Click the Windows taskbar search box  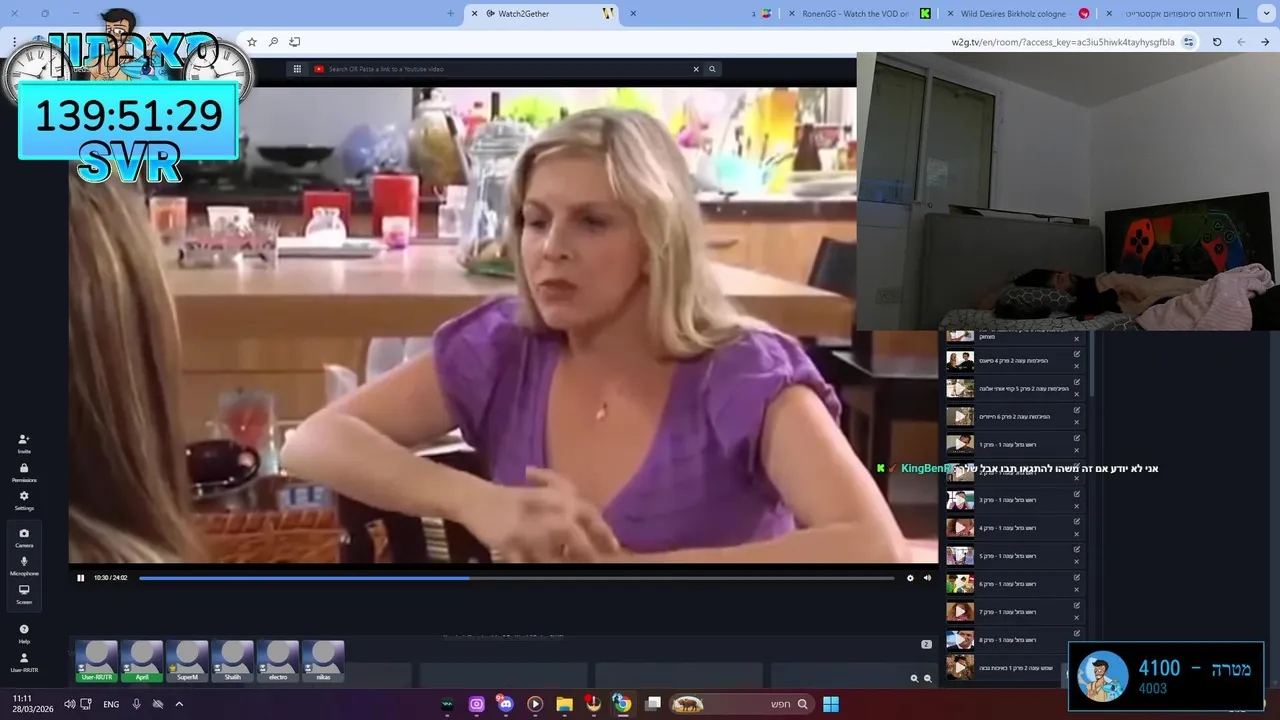pyautogui.click(x=740, y=704)
